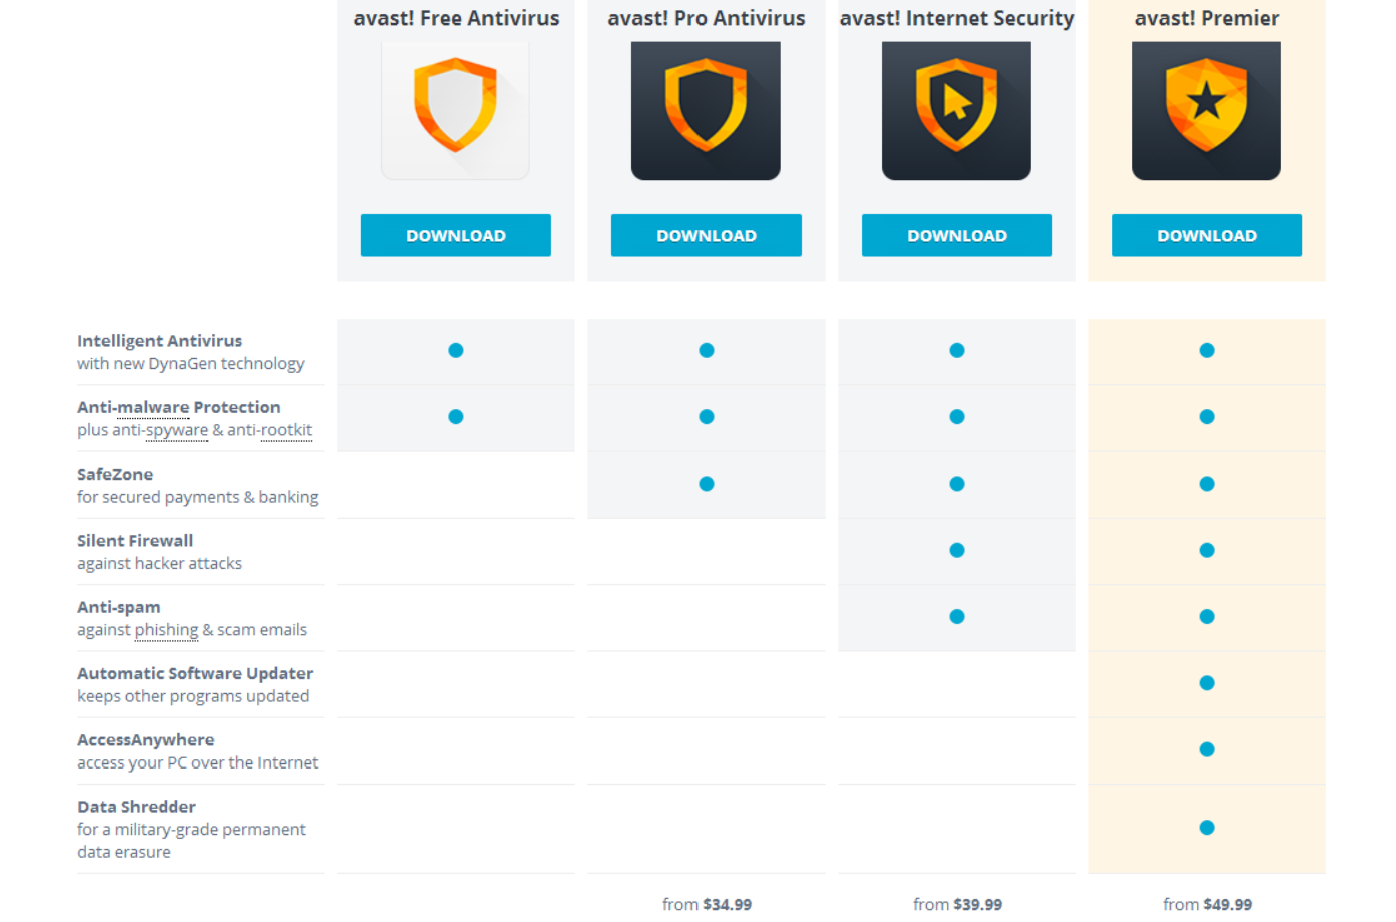
Task: Download avast! Free Antivirus
Action: click(456, 235)
